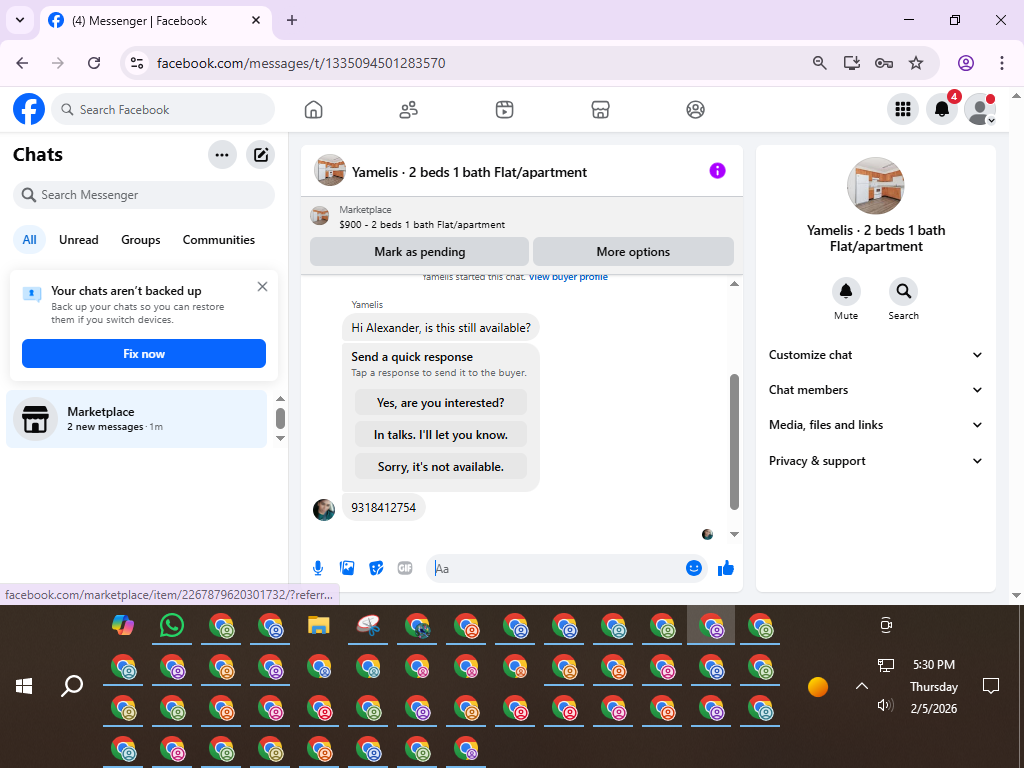The width and height of the screenshot is (1024, 768).
Task: Open the Facebook logo home link
Action: [29, 109]
